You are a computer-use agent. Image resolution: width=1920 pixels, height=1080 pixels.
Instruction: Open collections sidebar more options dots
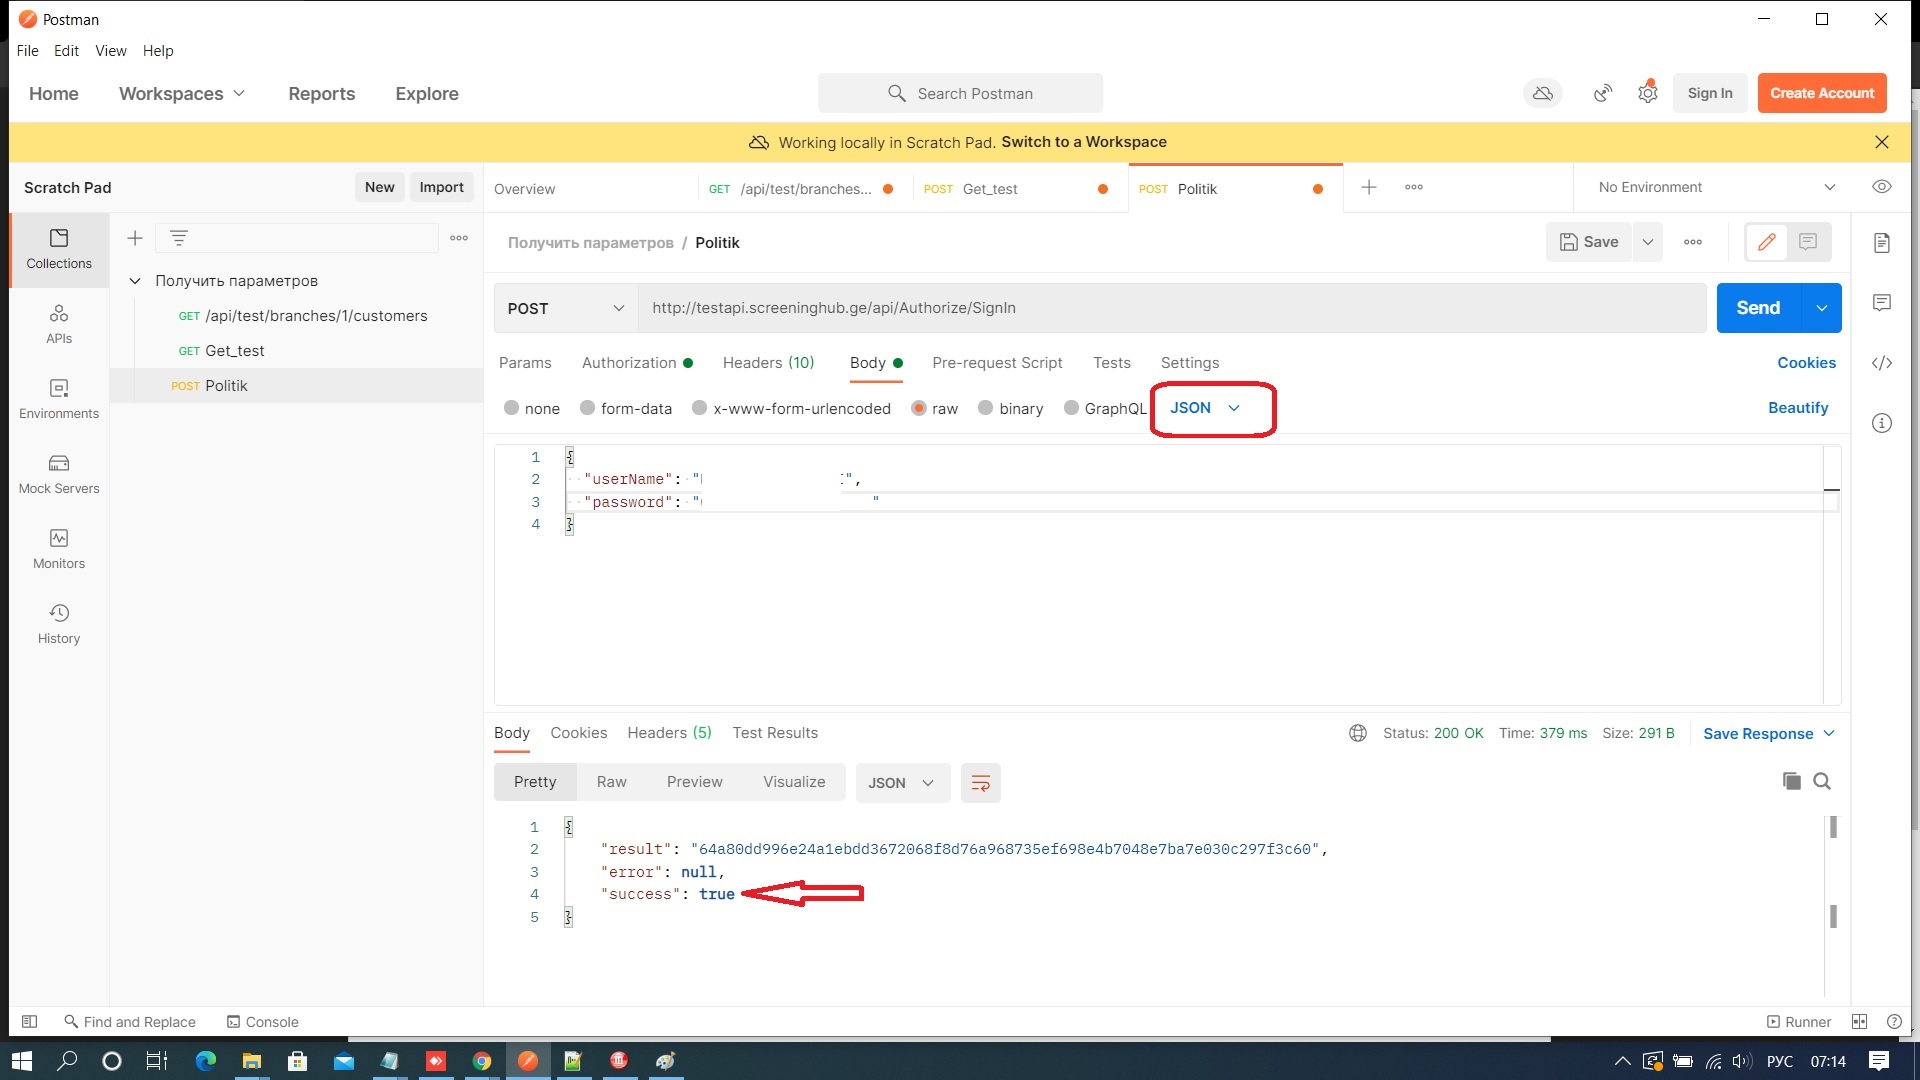pos(459,238)
